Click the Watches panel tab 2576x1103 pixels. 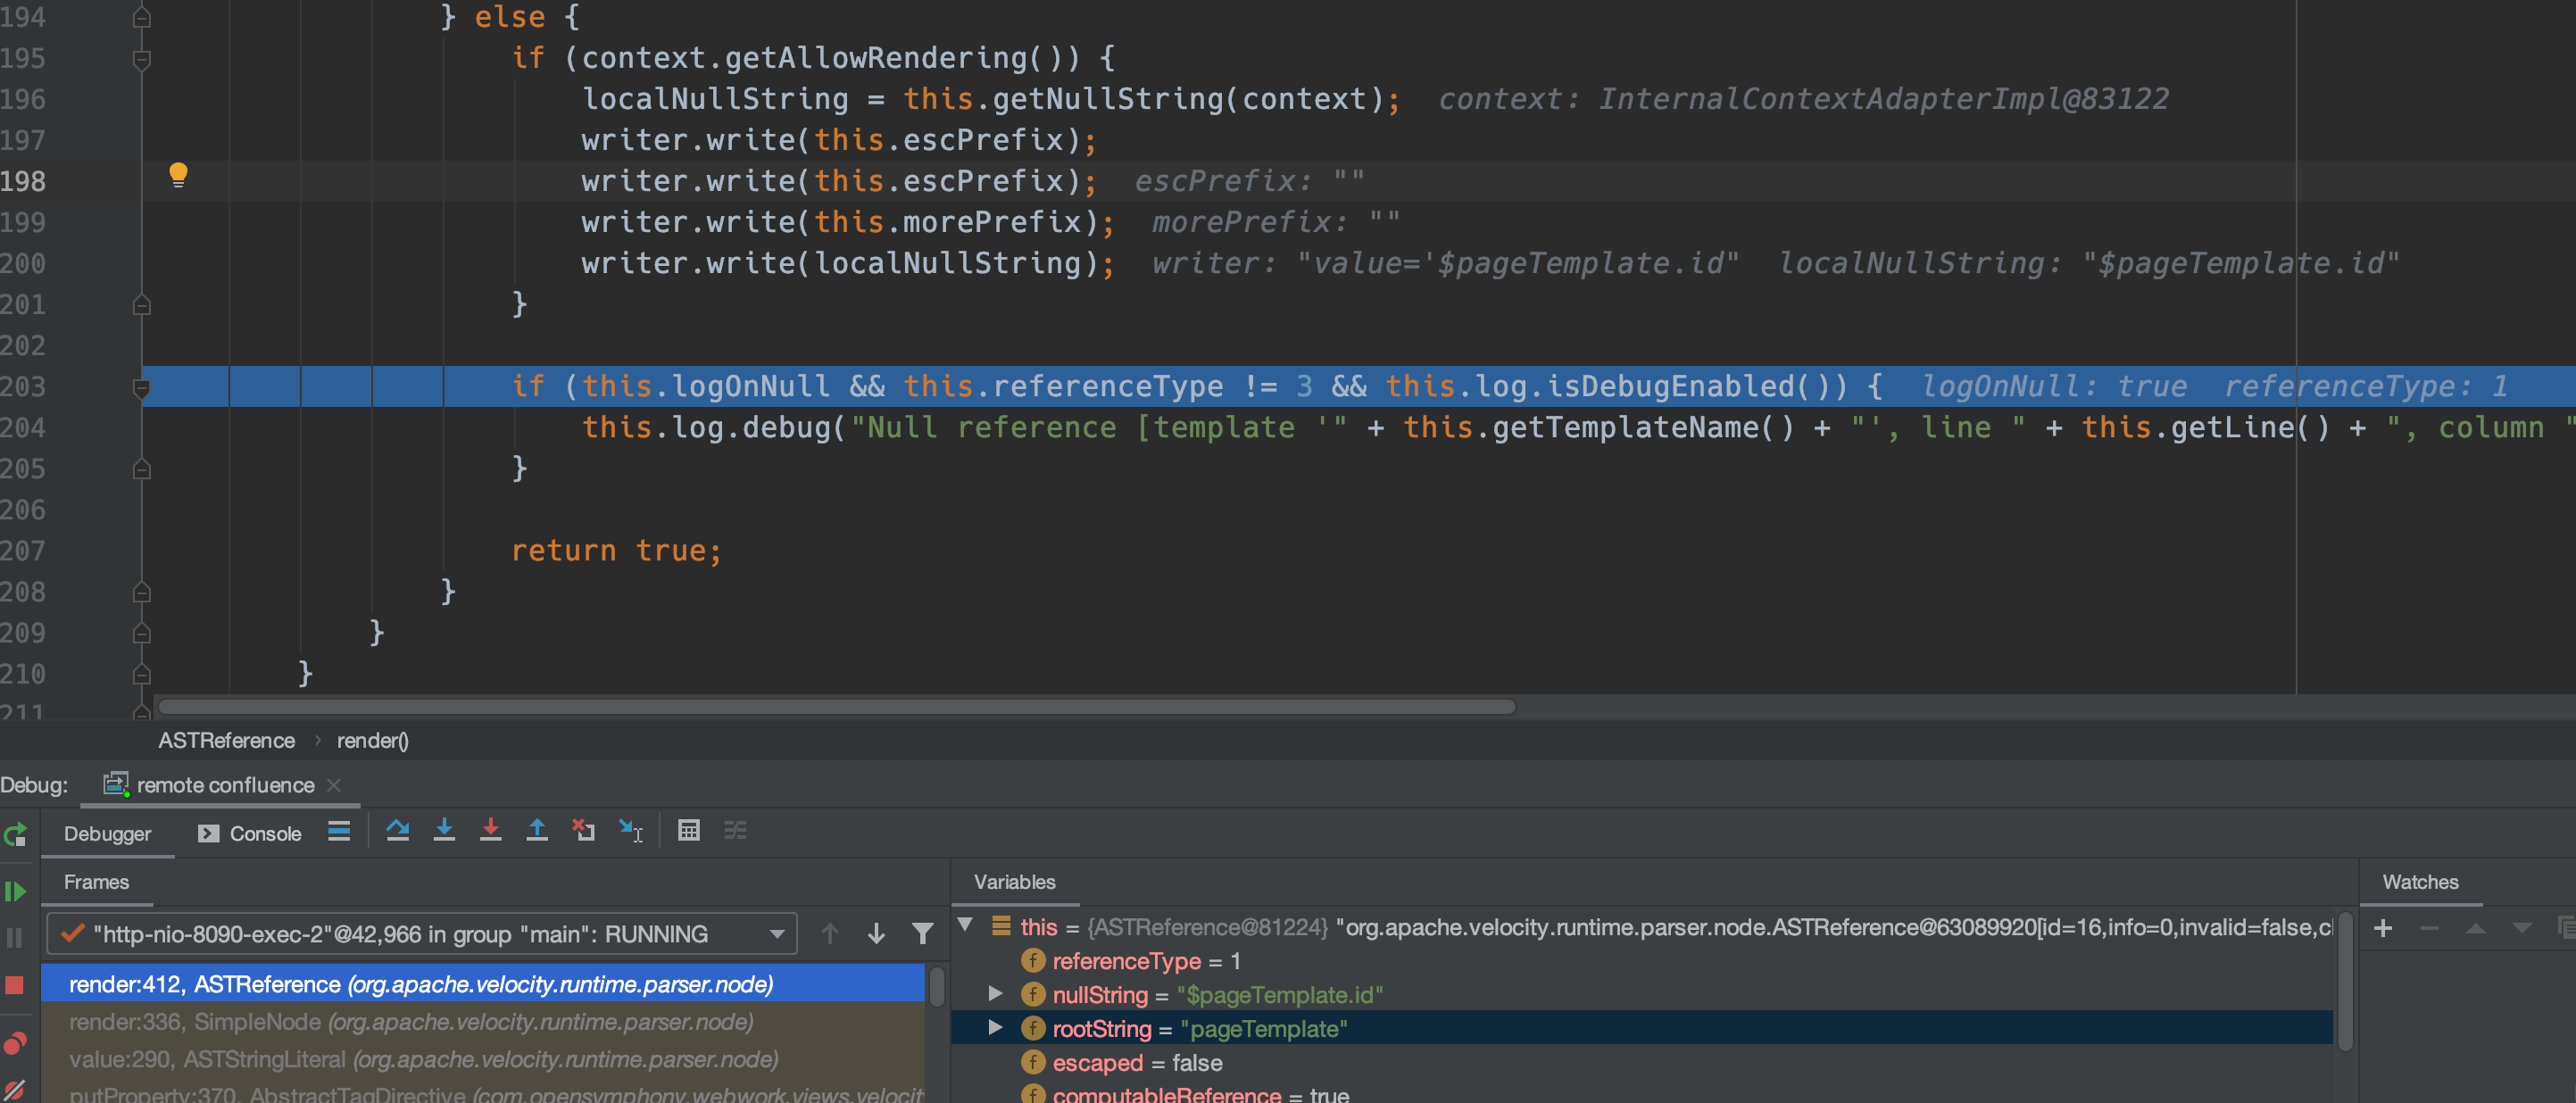tap(2420, 882)
